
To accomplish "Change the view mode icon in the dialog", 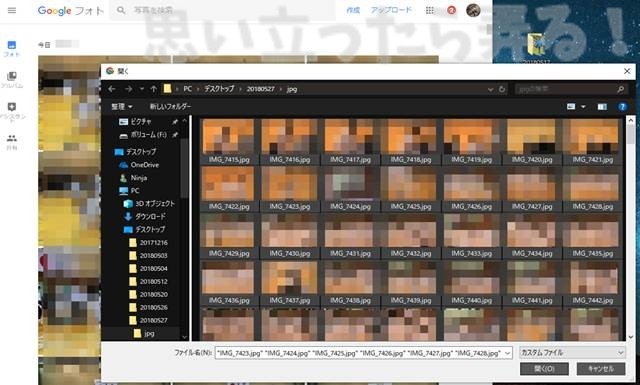I will pyautogui.click(x=571, y=107).
